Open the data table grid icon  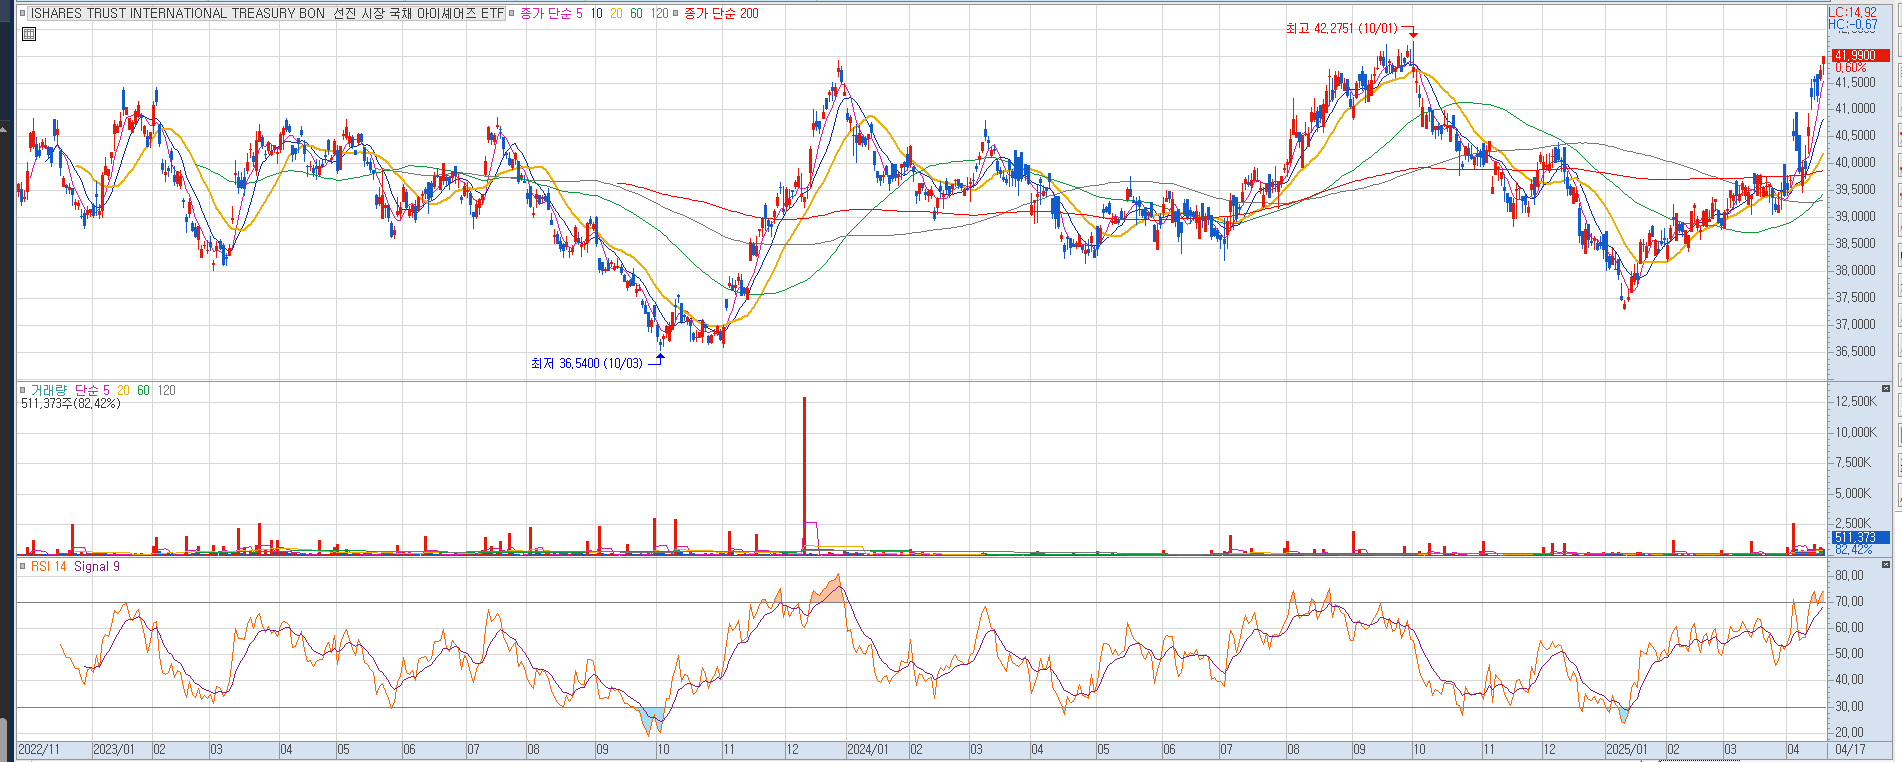(29, 34)
